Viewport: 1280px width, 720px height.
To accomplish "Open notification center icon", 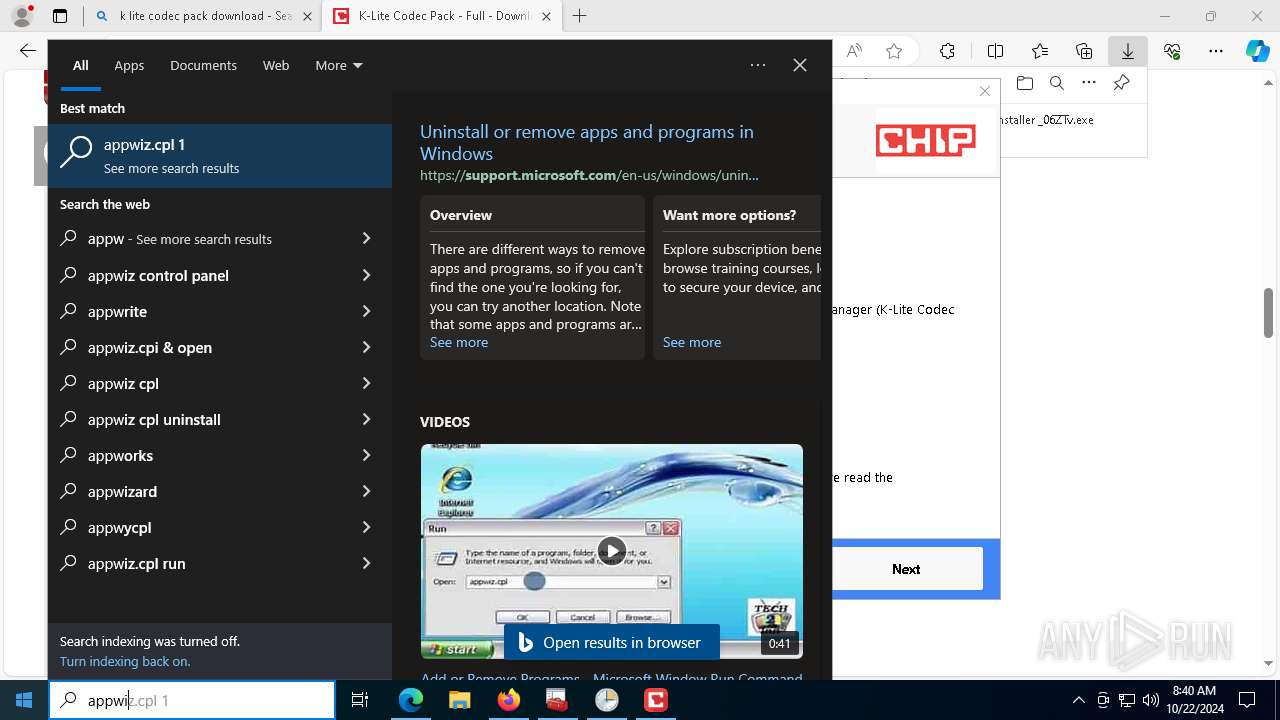I will click(x=1247, y=700).
